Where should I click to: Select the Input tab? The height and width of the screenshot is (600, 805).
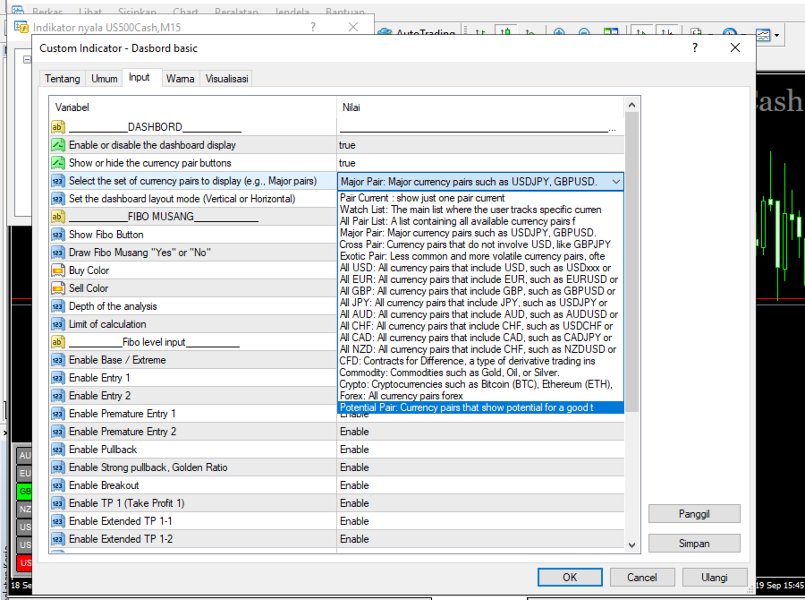click(139, 78)
